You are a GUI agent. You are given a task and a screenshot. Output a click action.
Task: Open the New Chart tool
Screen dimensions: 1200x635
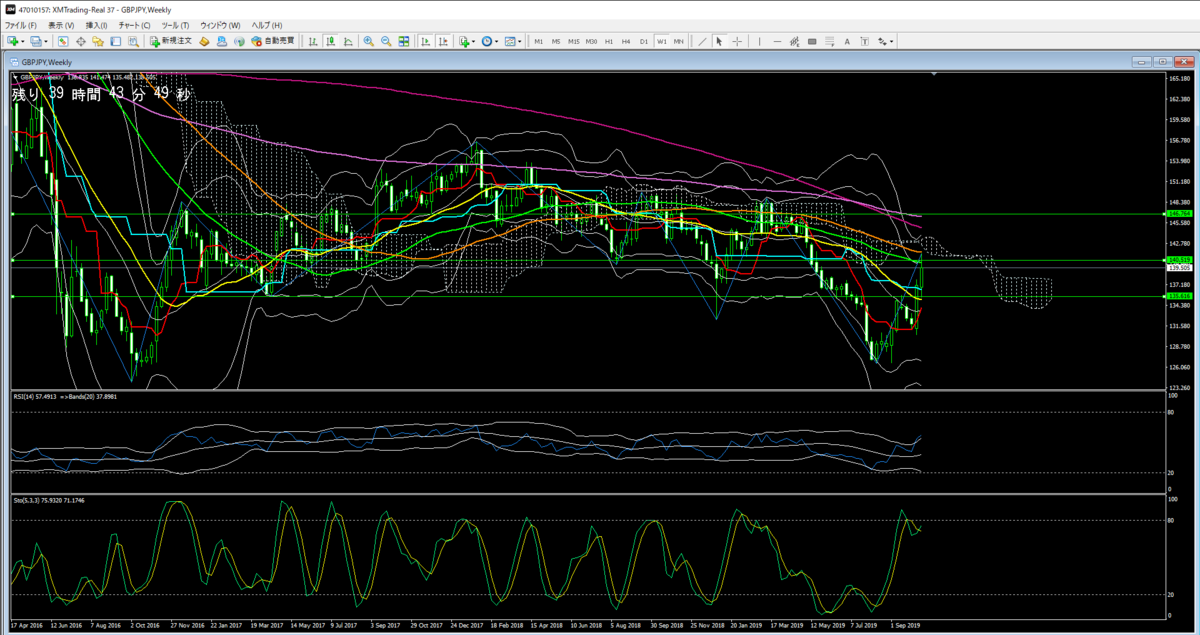(12, 41)
